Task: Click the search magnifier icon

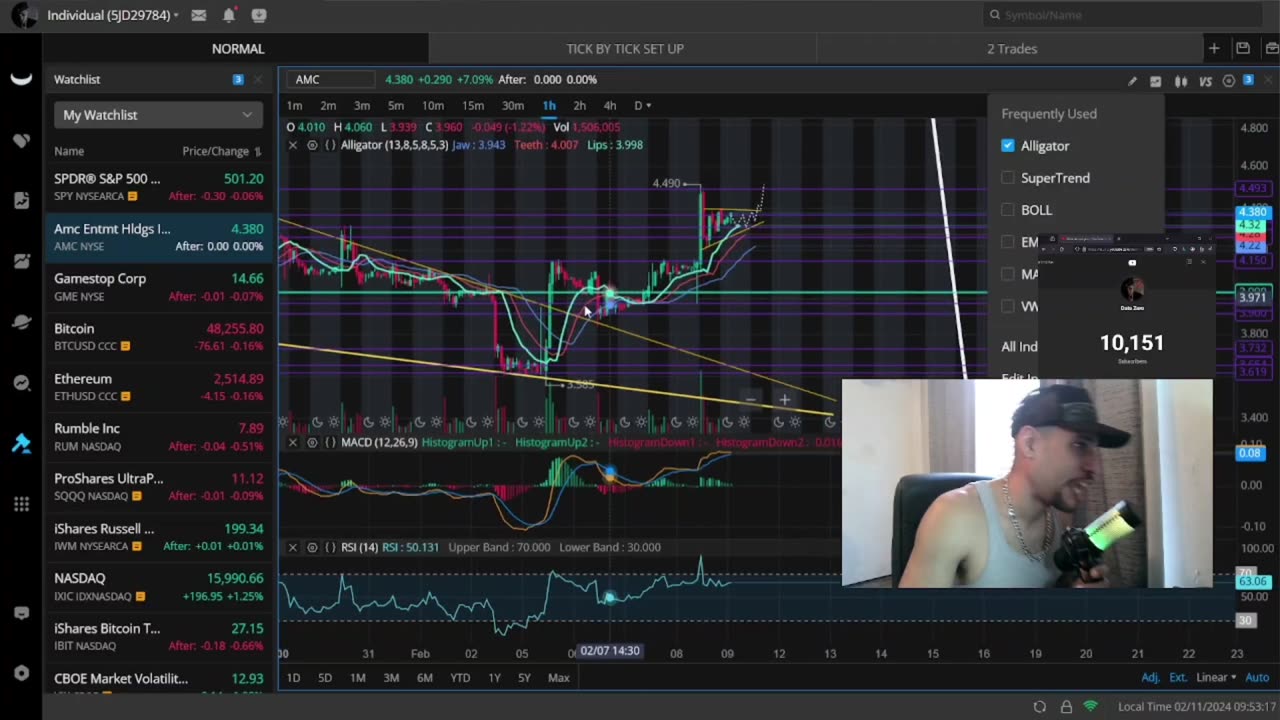Action: (995, 15)
